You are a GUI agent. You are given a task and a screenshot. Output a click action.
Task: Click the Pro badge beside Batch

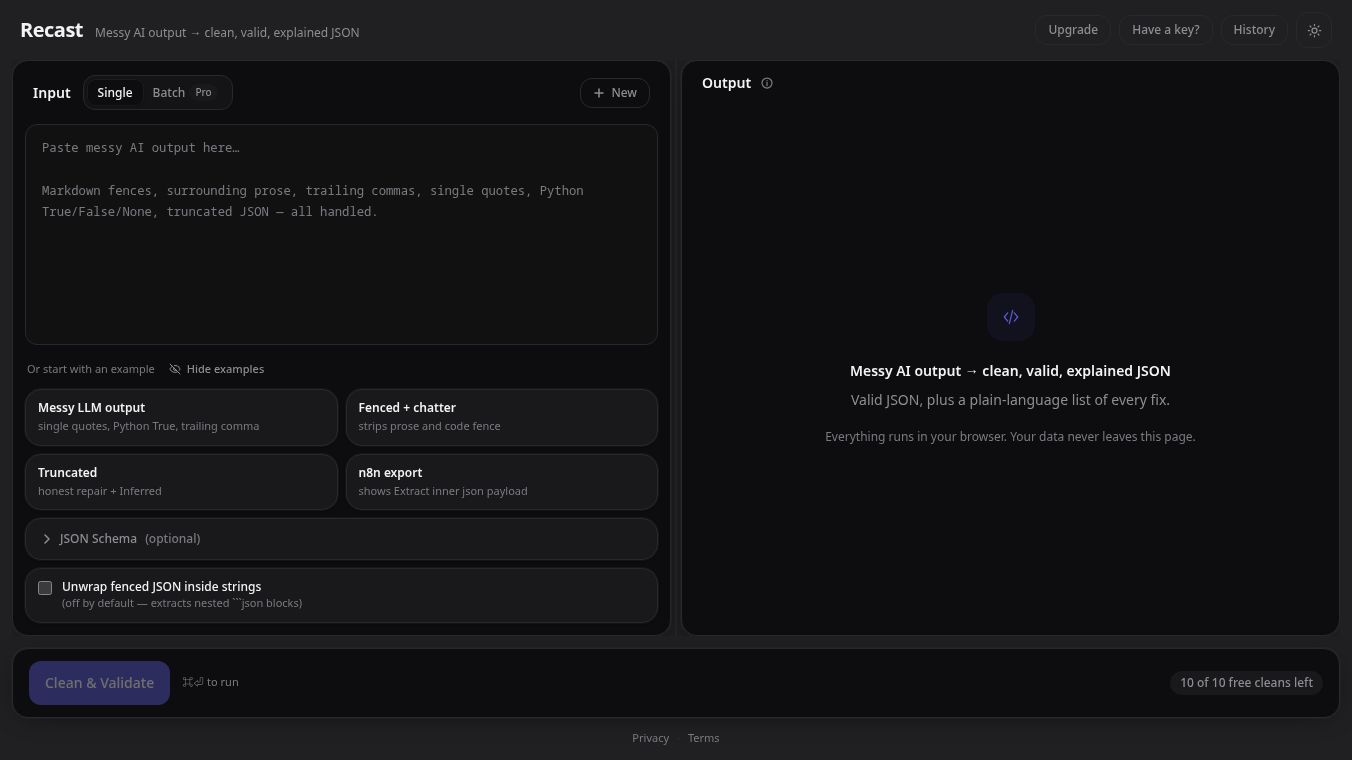pyautogui.click(x=203, y=93)
